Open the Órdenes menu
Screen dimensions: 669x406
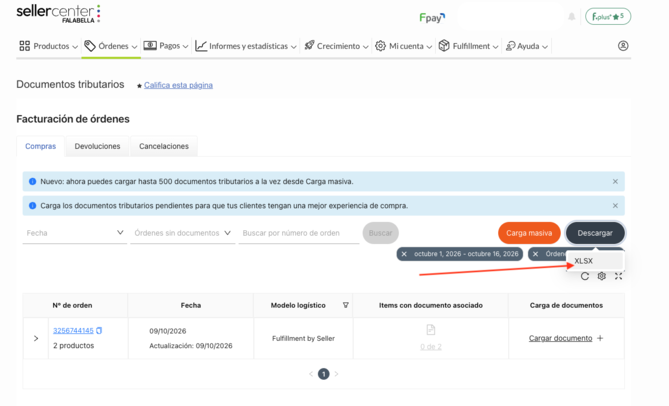pos(111,46)
